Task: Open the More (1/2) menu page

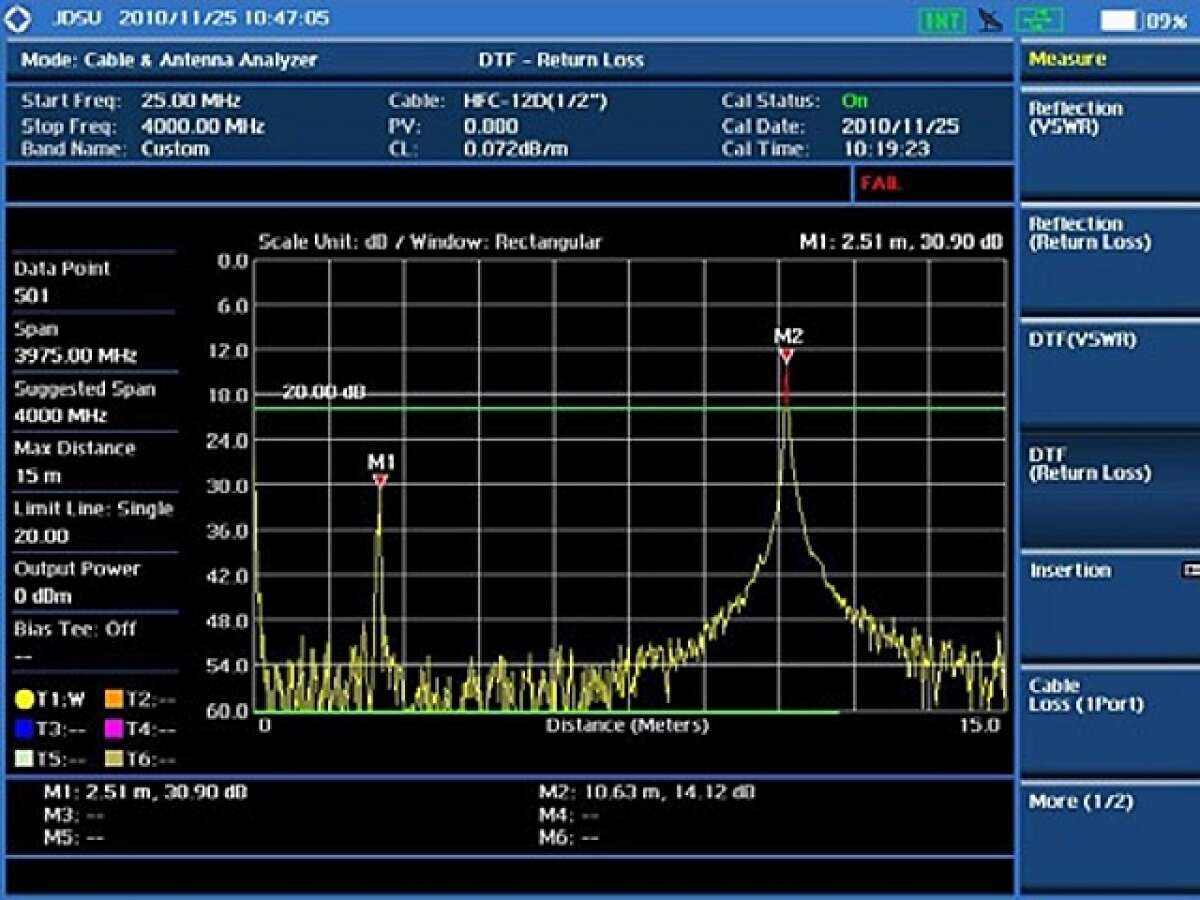Action: coord(1108,838)
